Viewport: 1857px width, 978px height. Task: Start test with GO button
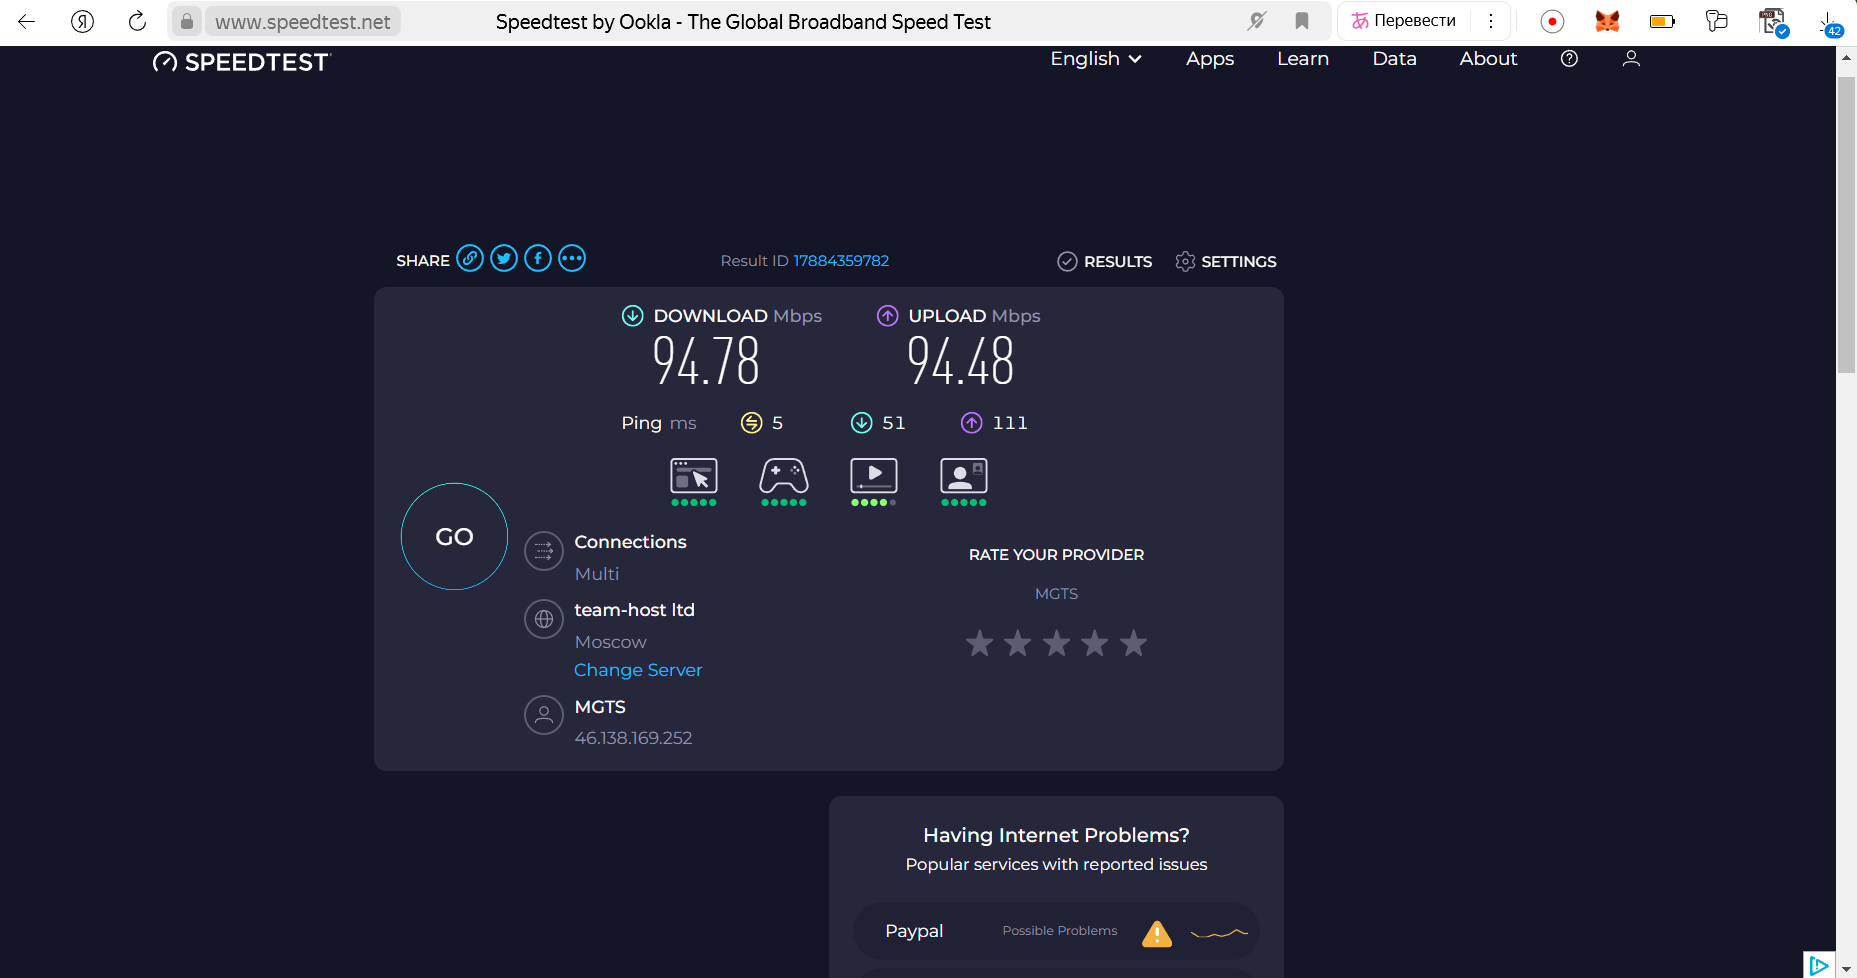coord(454,537)
